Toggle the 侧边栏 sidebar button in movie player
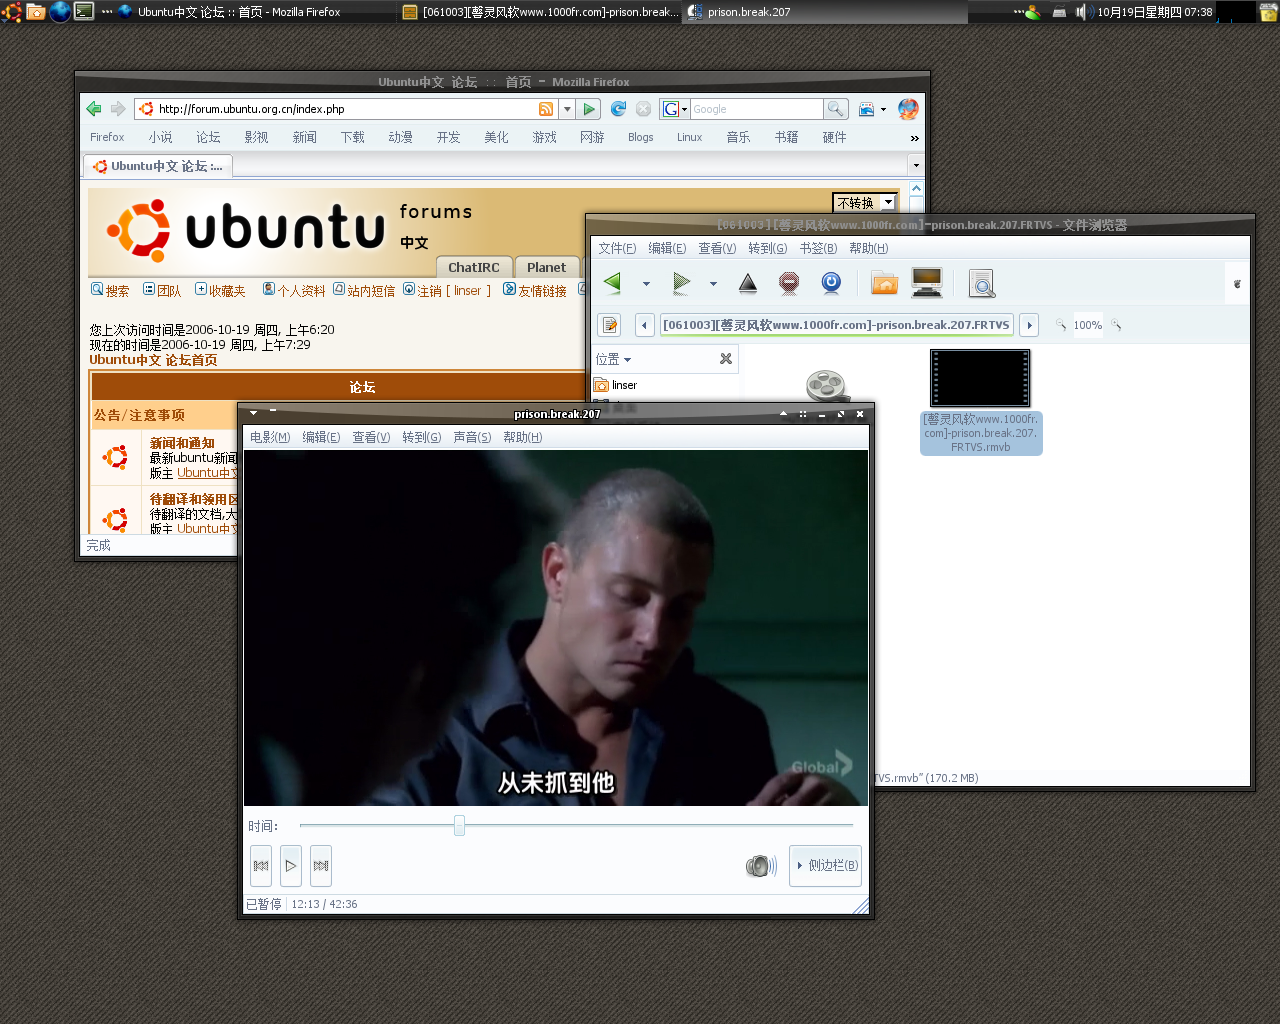The image size is (1280, 1024). 826,866
